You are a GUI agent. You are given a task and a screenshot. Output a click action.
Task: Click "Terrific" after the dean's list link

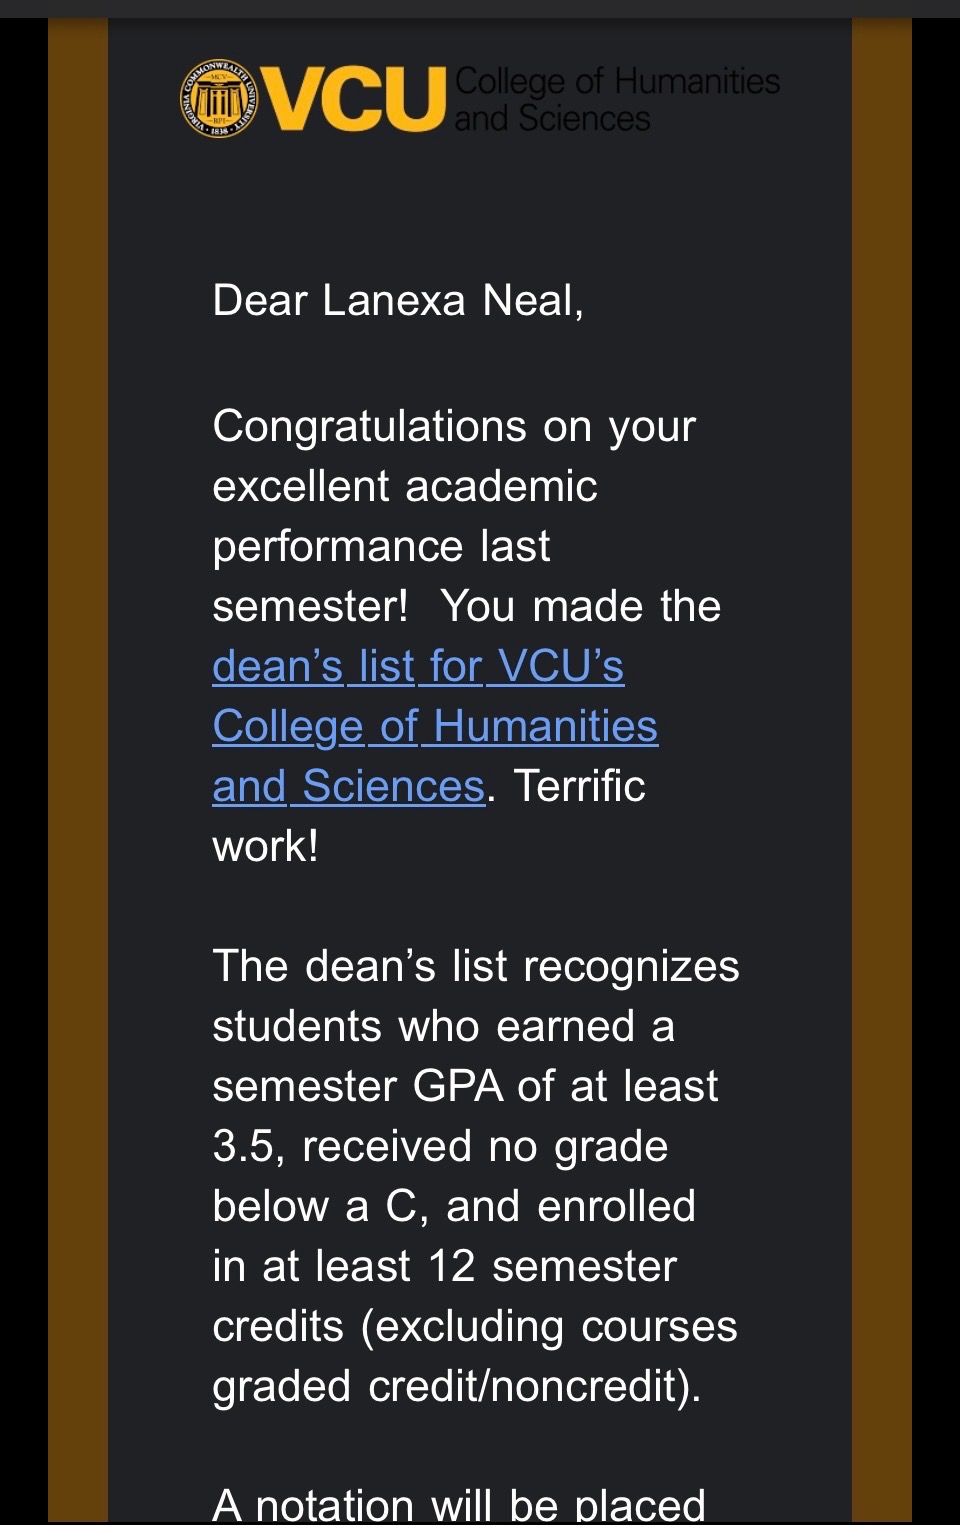[x=580, y=786]
